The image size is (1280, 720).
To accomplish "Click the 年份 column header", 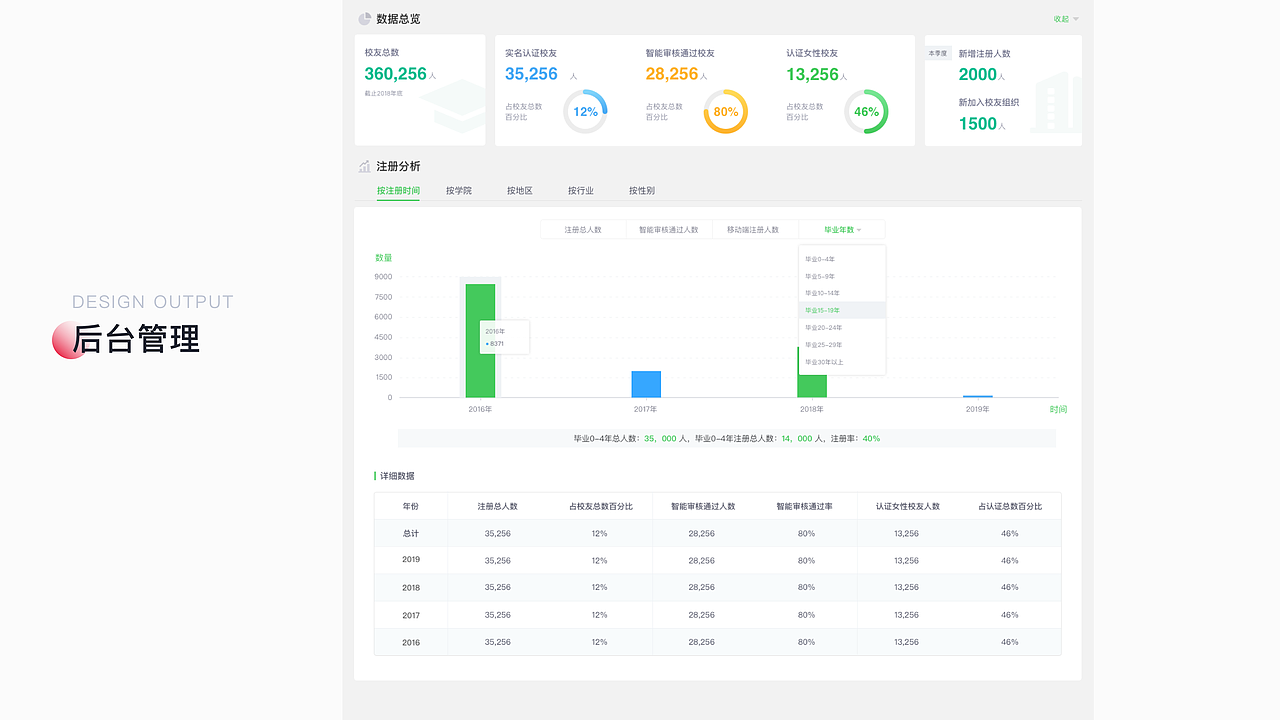I will coord(411,506).
